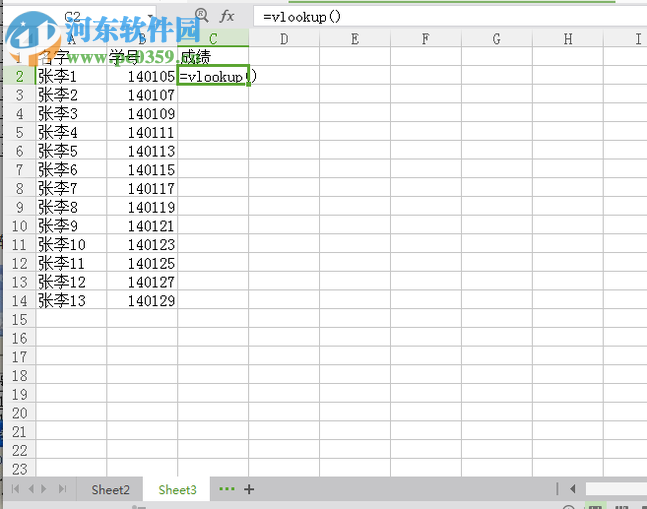The height and width of the screenshot is (509, 647).
Task: Select cell with 张李8
Action: 71,207
